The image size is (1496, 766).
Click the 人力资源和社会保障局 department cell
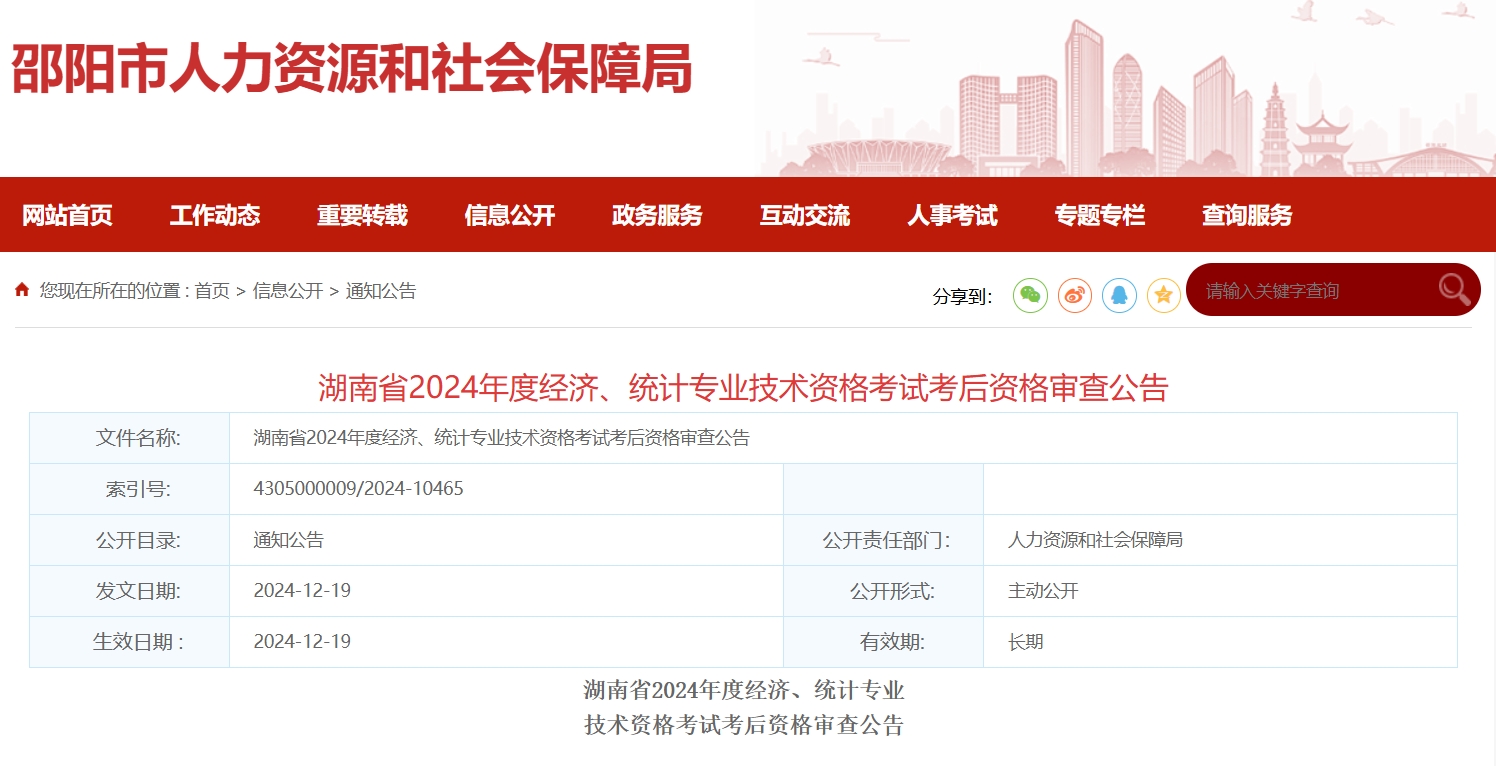tap(1095, 540)
